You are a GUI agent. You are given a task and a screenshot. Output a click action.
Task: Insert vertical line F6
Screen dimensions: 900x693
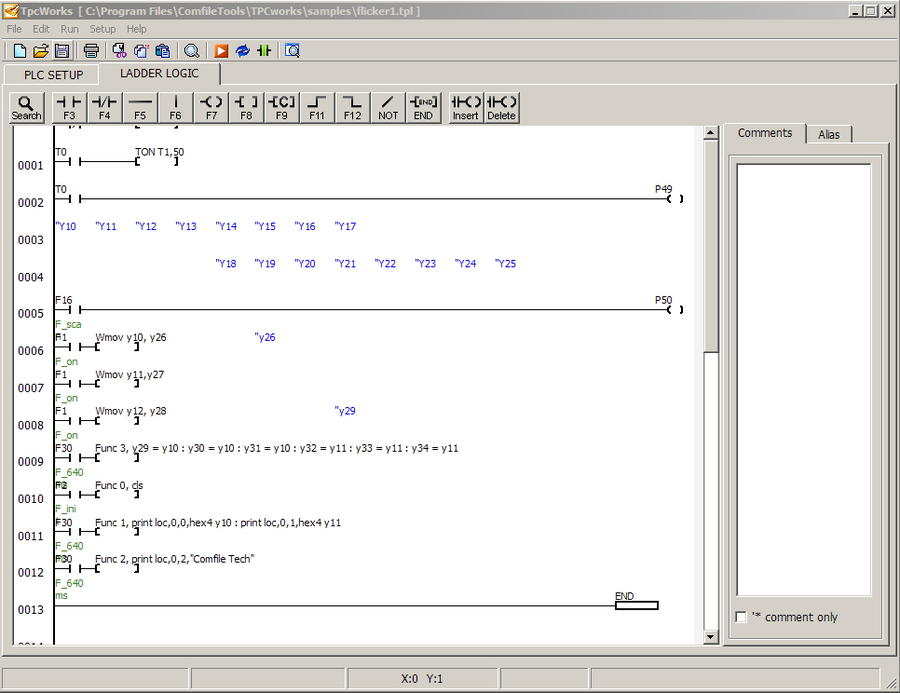pos(176,107)
